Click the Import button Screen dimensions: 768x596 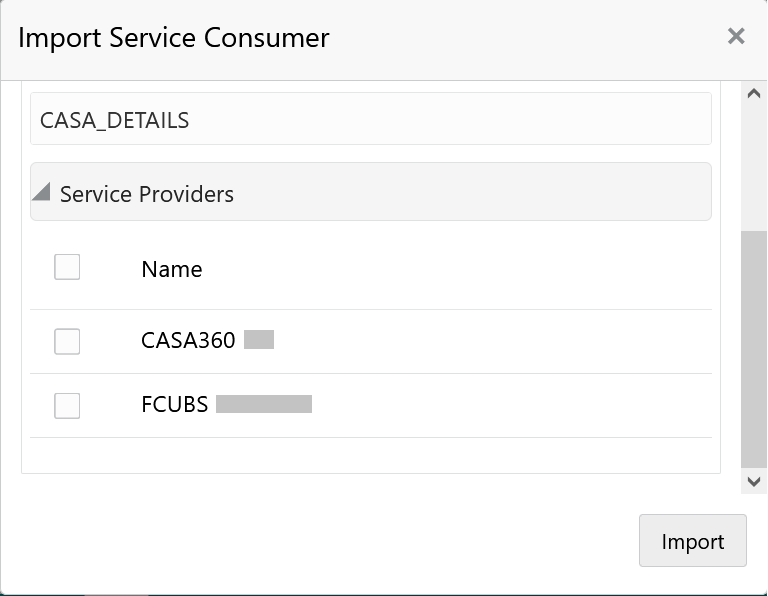(692, 541)
